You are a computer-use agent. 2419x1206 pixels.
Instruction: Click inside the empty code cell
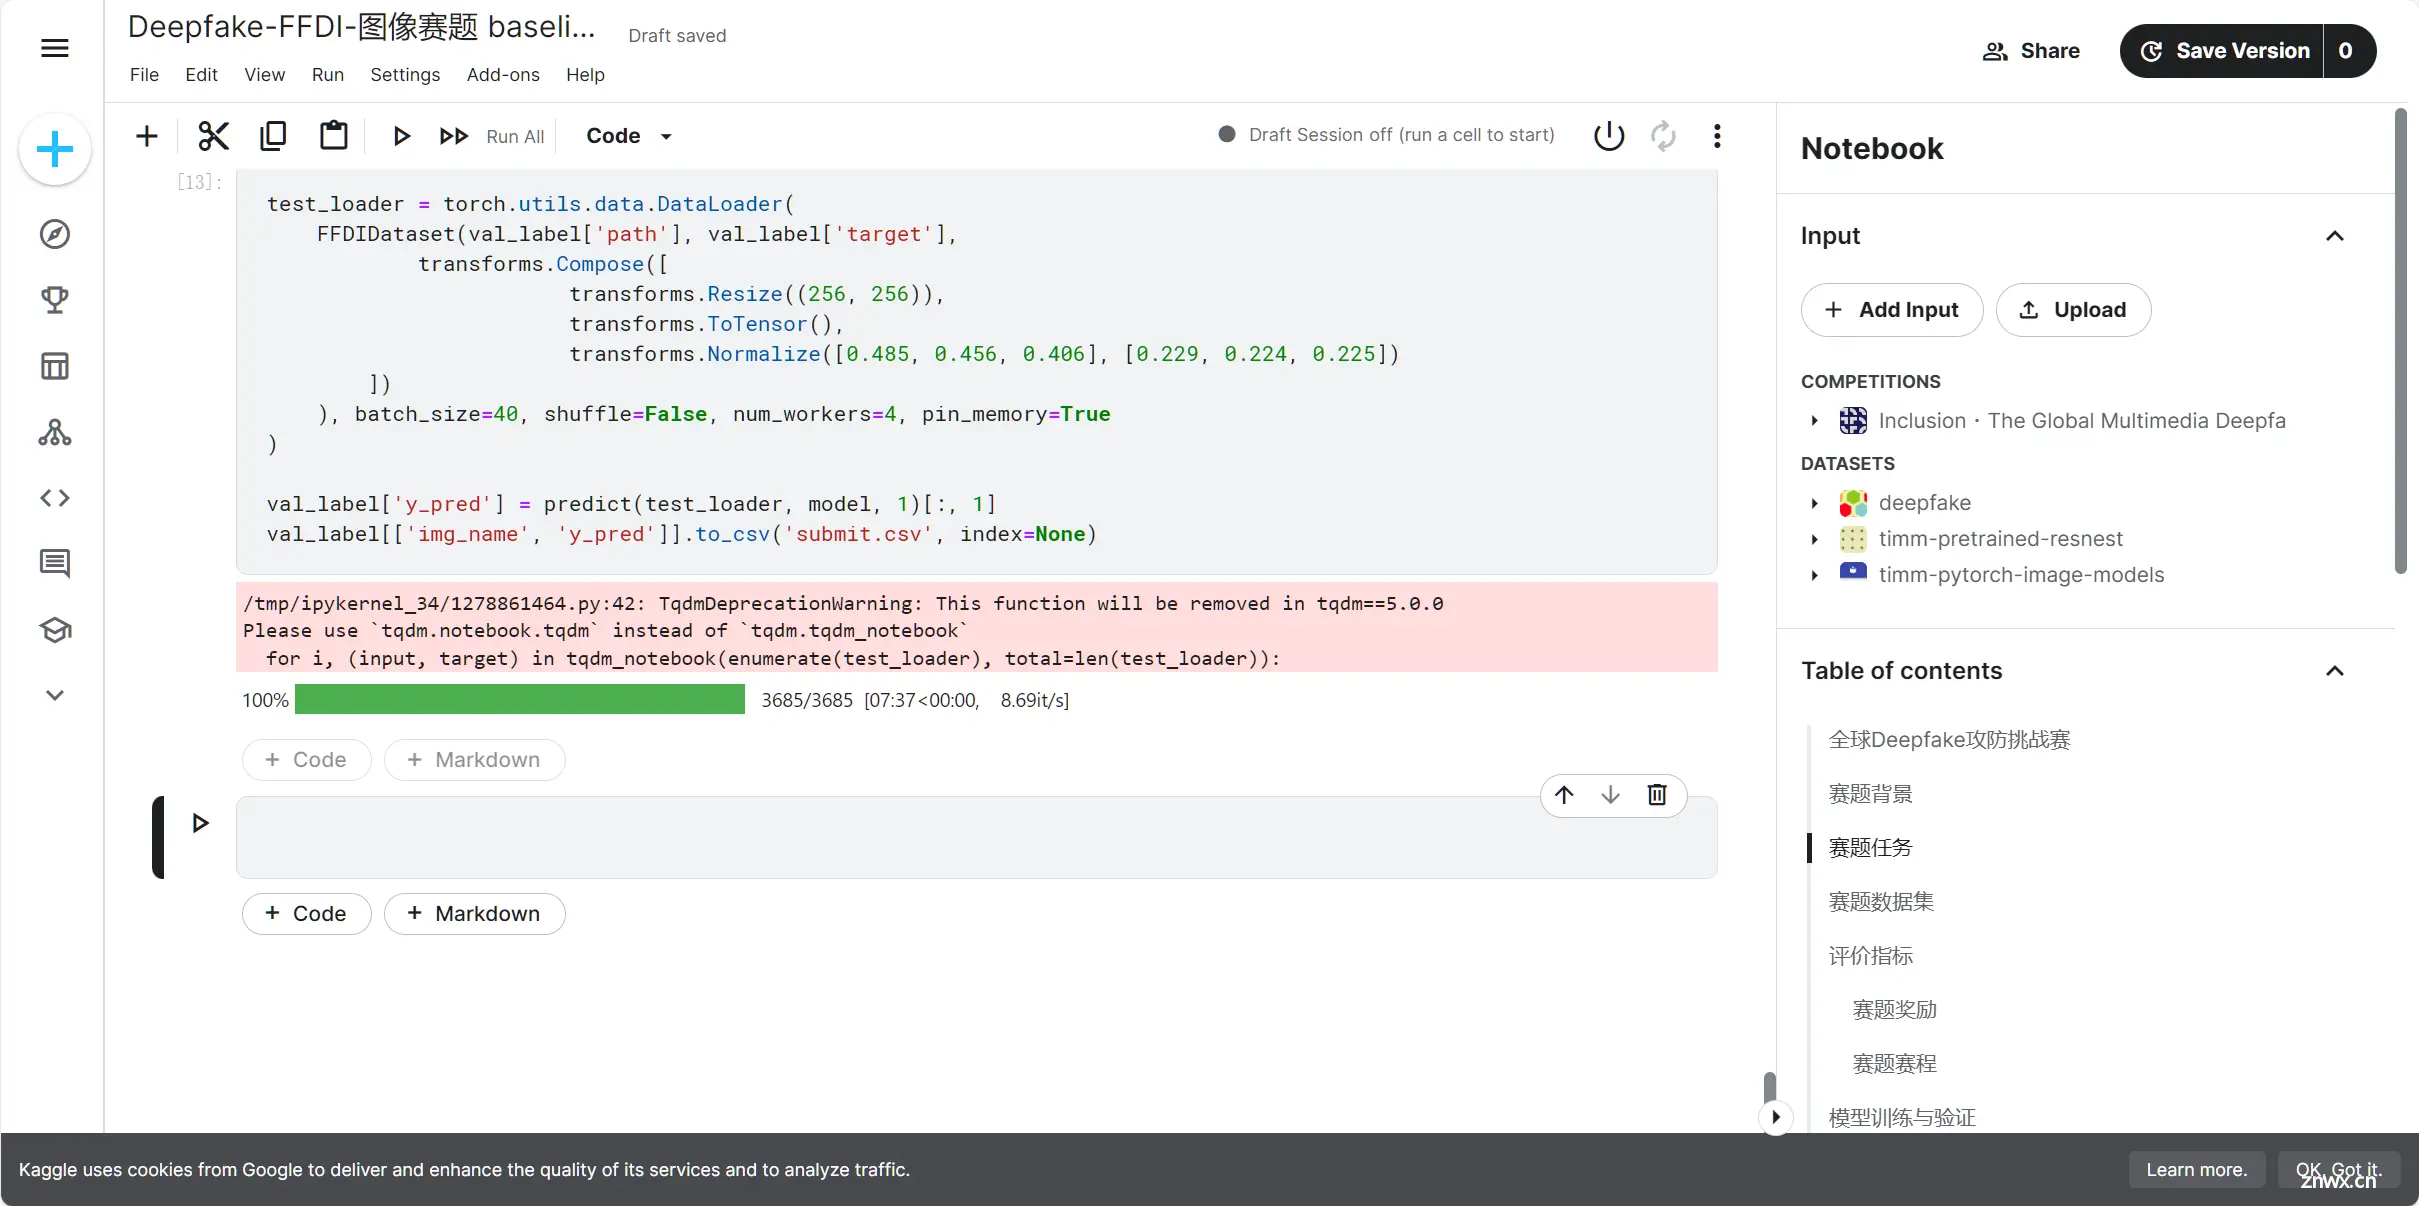pos(976,838)
